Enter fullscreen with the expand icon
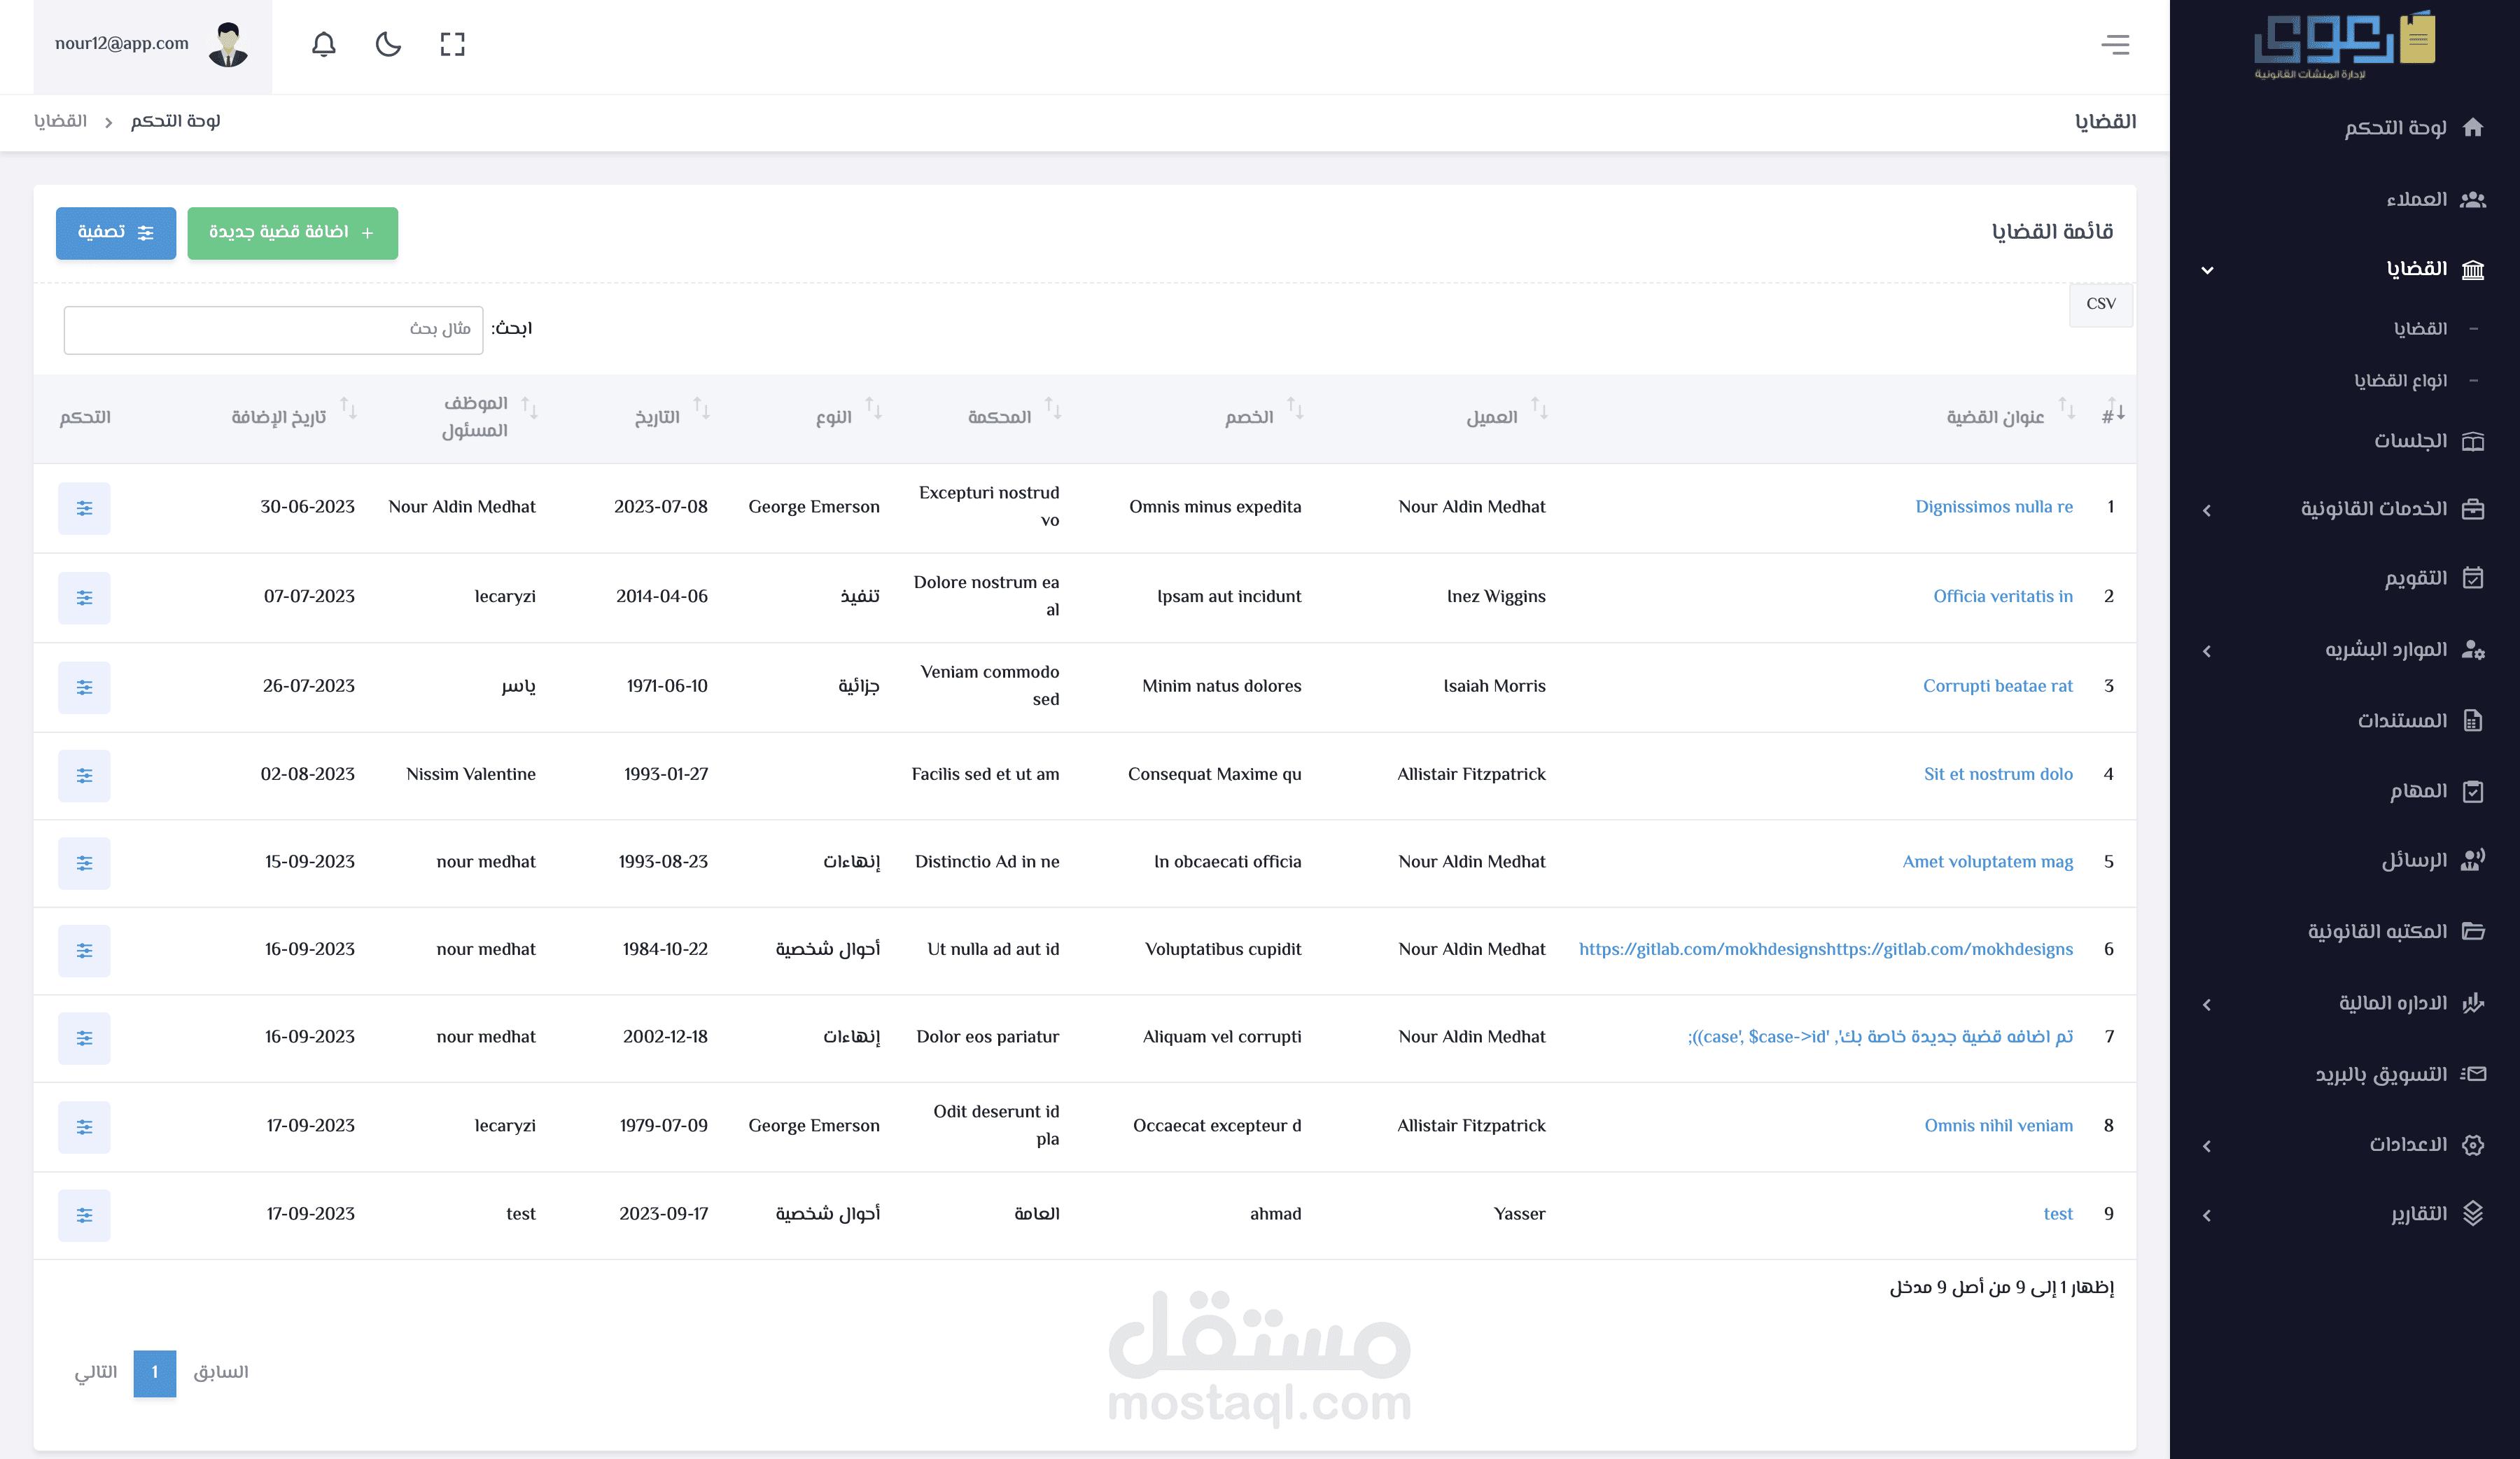 tap(453, 44)
